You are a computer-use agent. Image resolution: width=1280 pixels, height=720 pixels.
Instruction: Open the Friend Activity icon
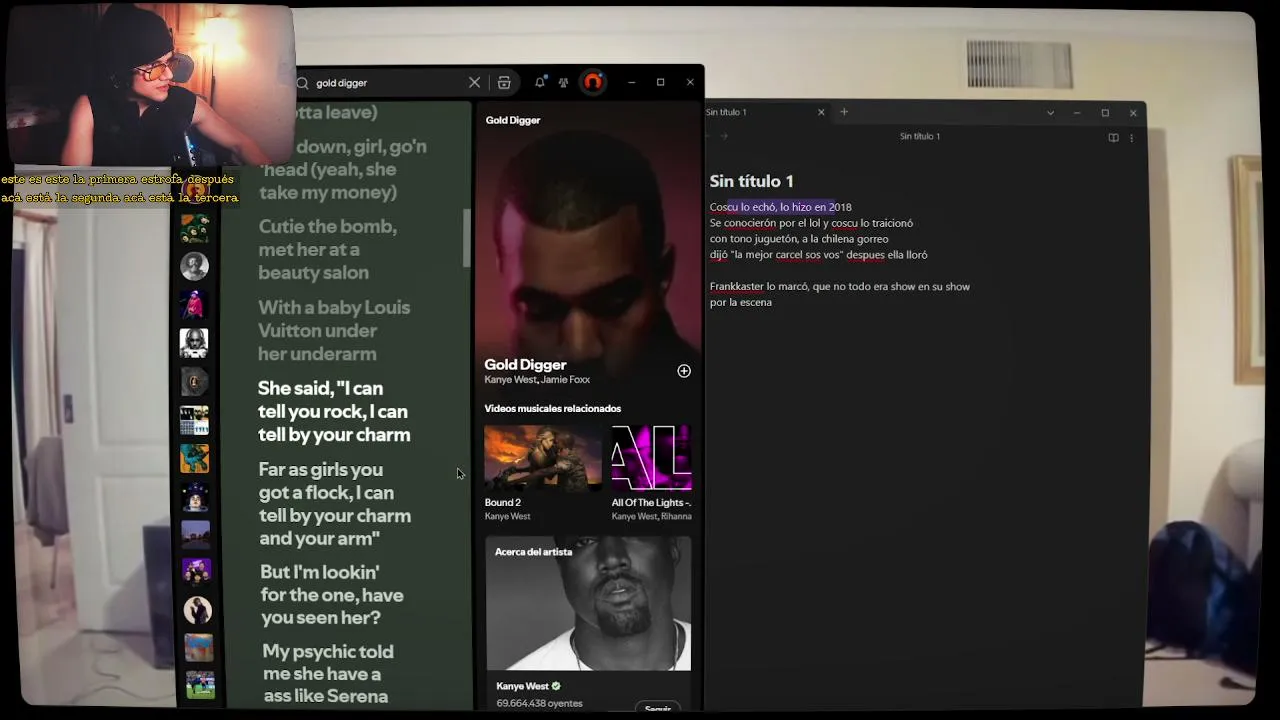[x=564, y=83]
